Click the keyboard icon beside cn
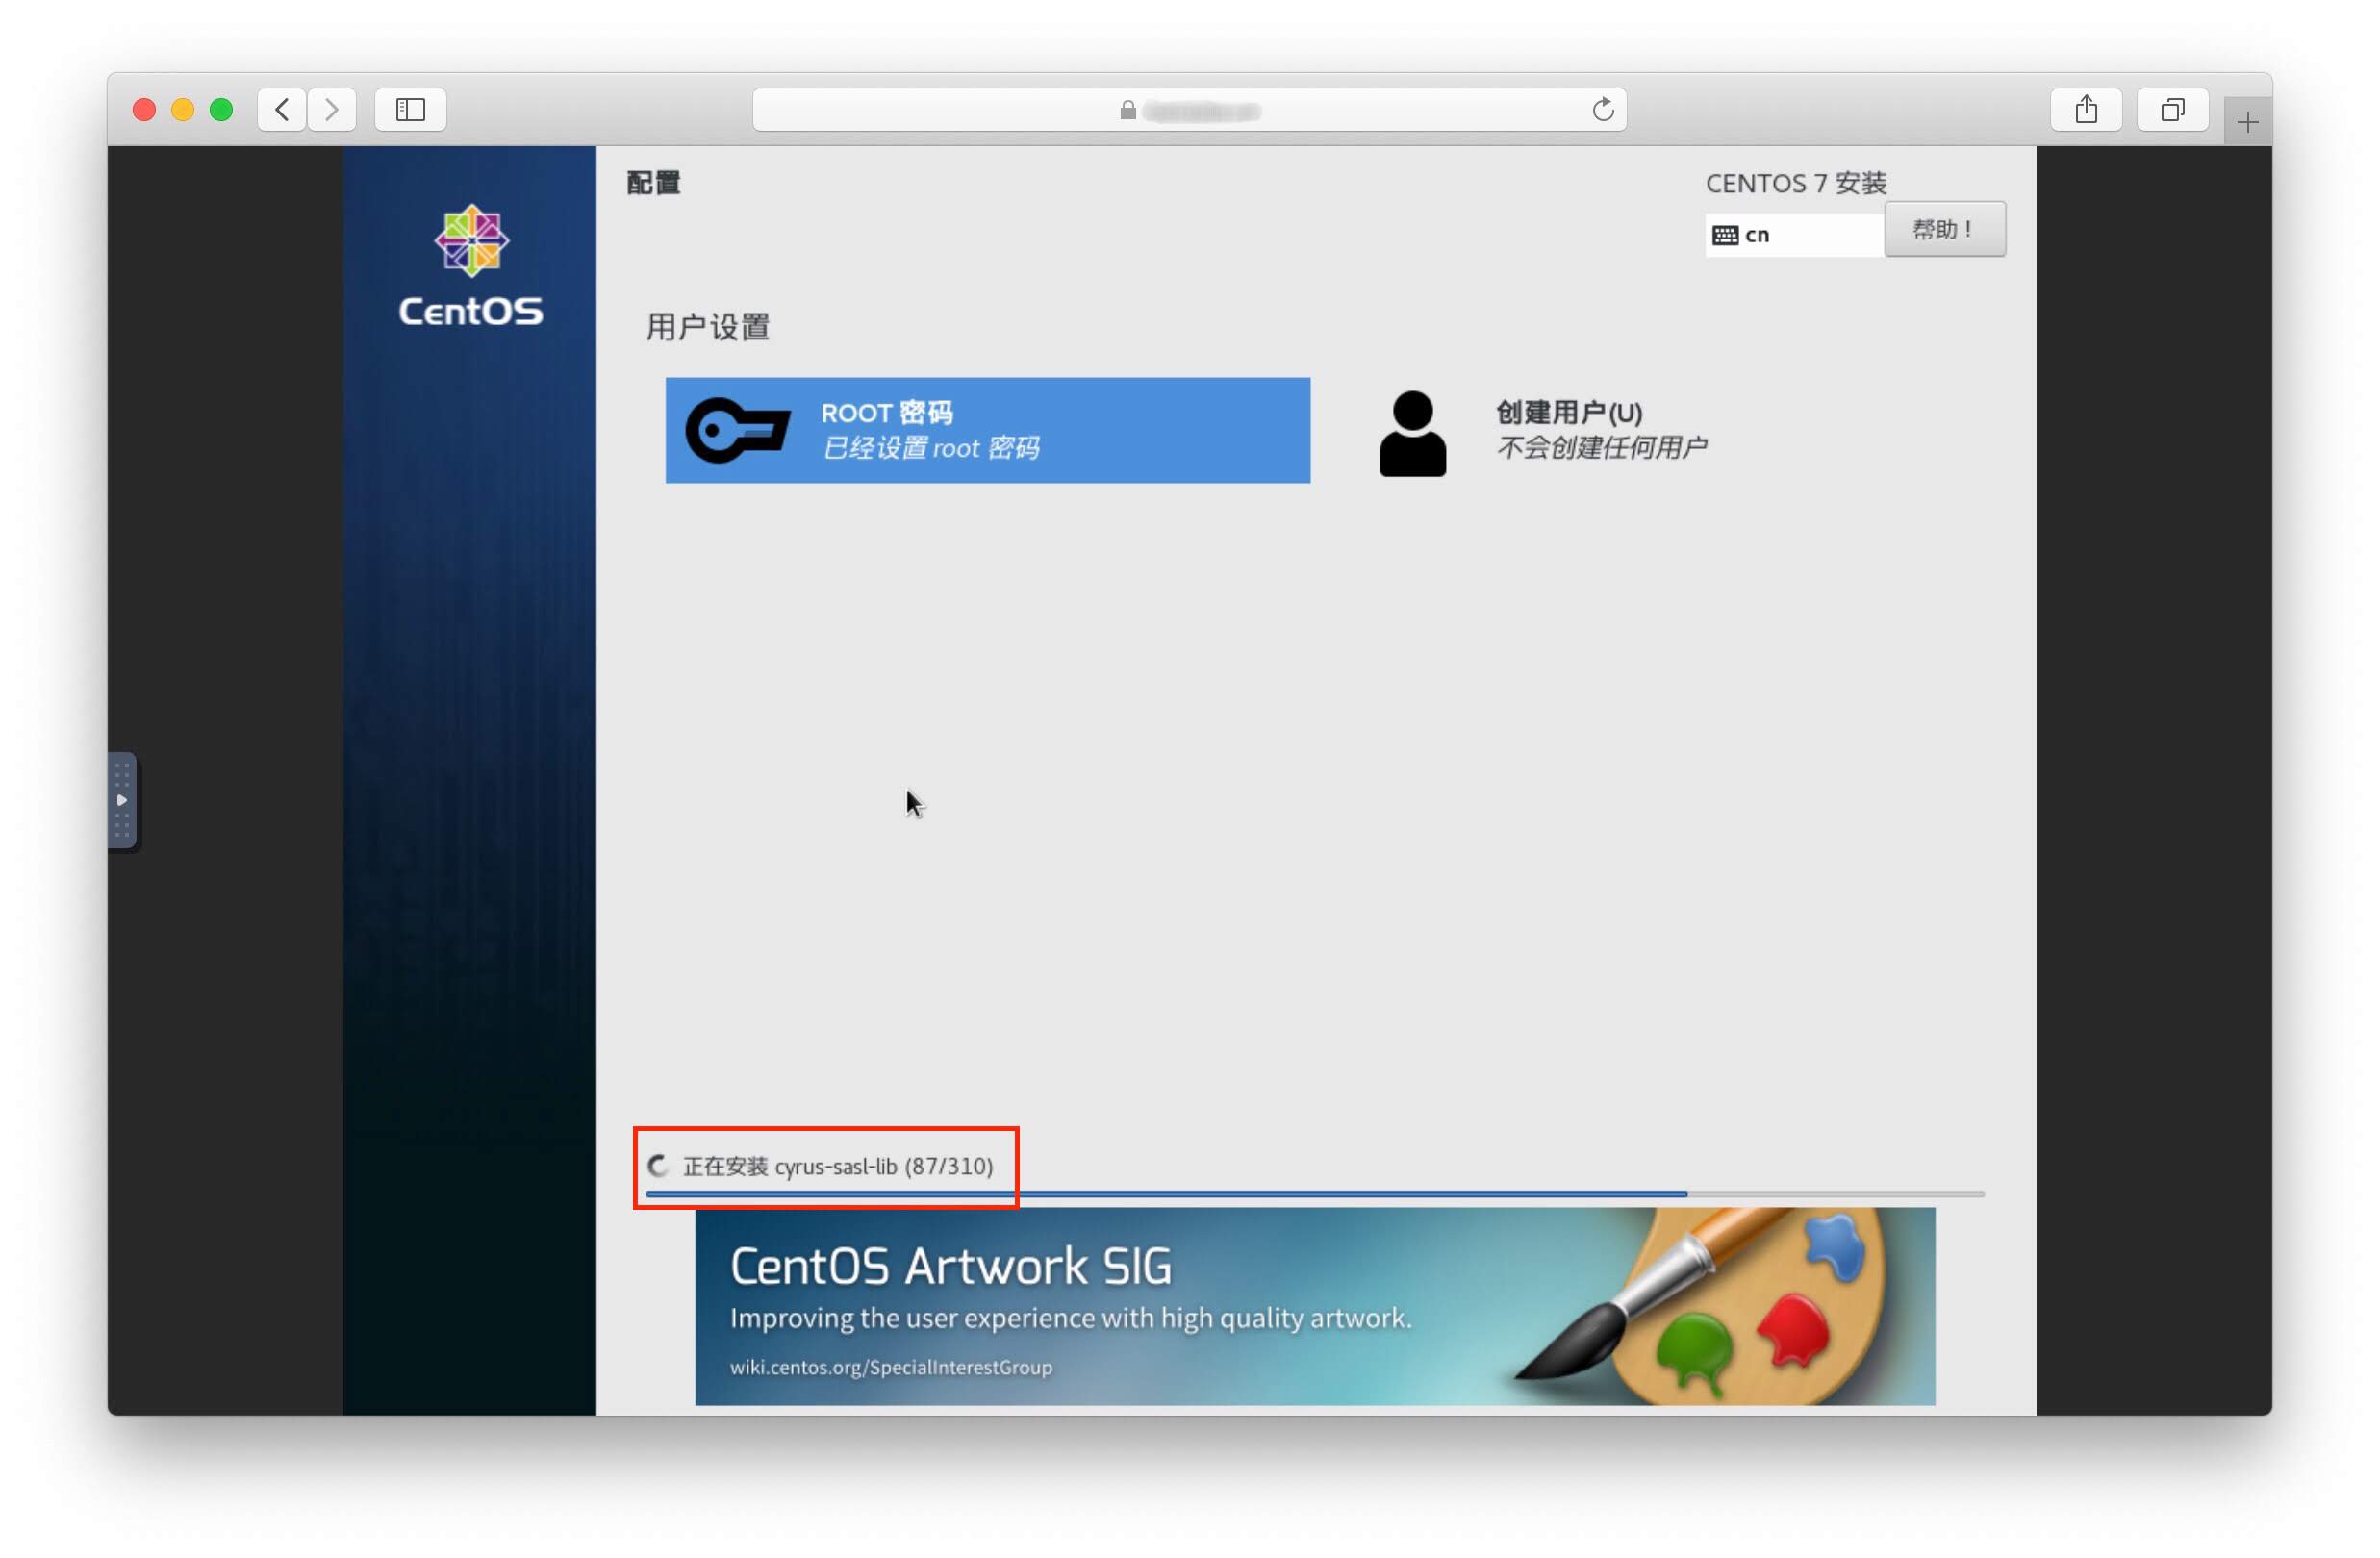This screenshot has height=1558, width=2380. (1725, 235)
